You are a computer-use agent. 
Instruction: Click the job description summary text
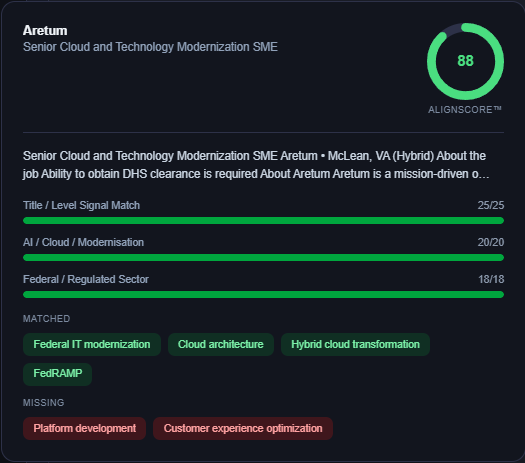tap(256, 165)
